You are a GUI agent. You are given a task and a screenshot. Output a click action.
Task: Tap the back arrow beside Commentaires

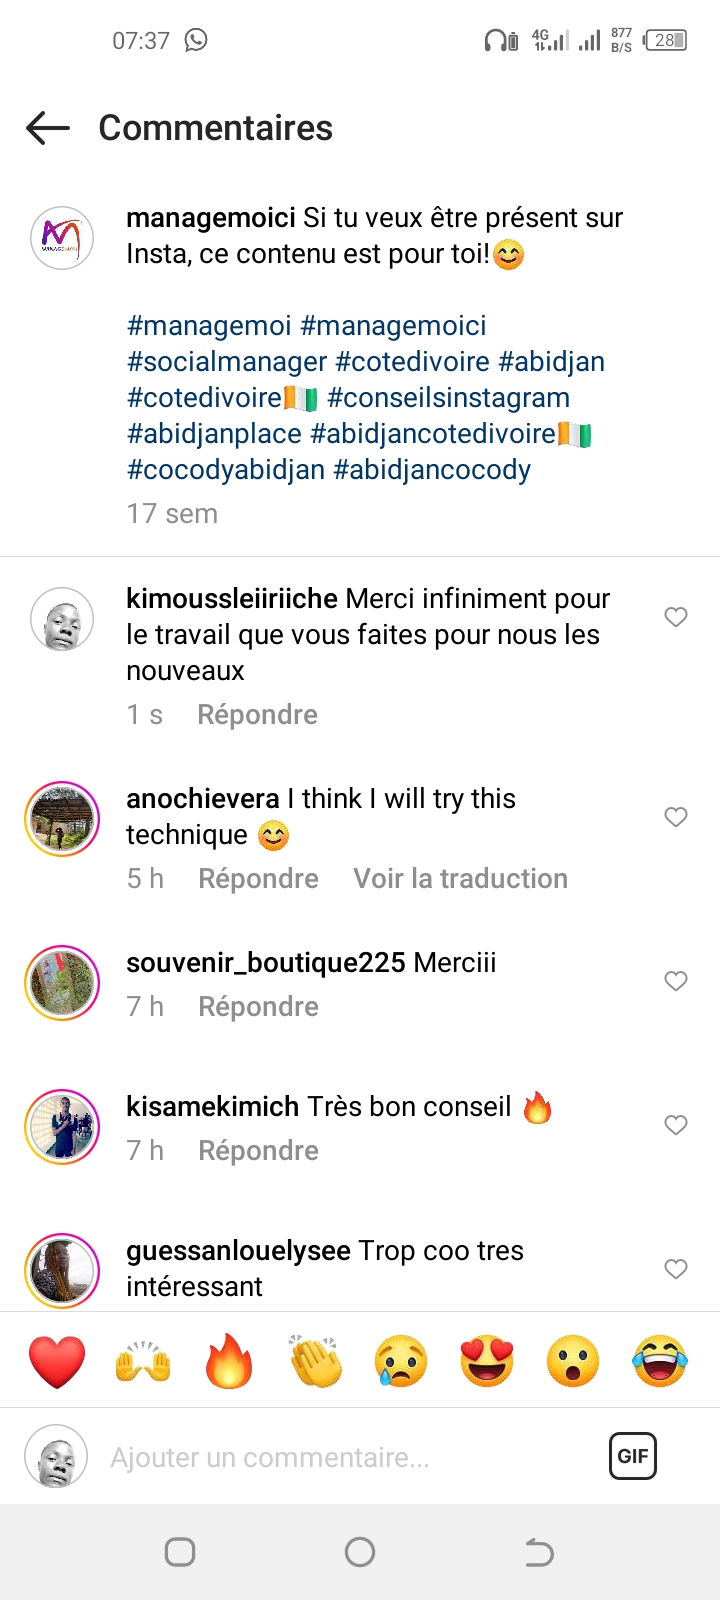pyautogui.click(x=48, y=128)
